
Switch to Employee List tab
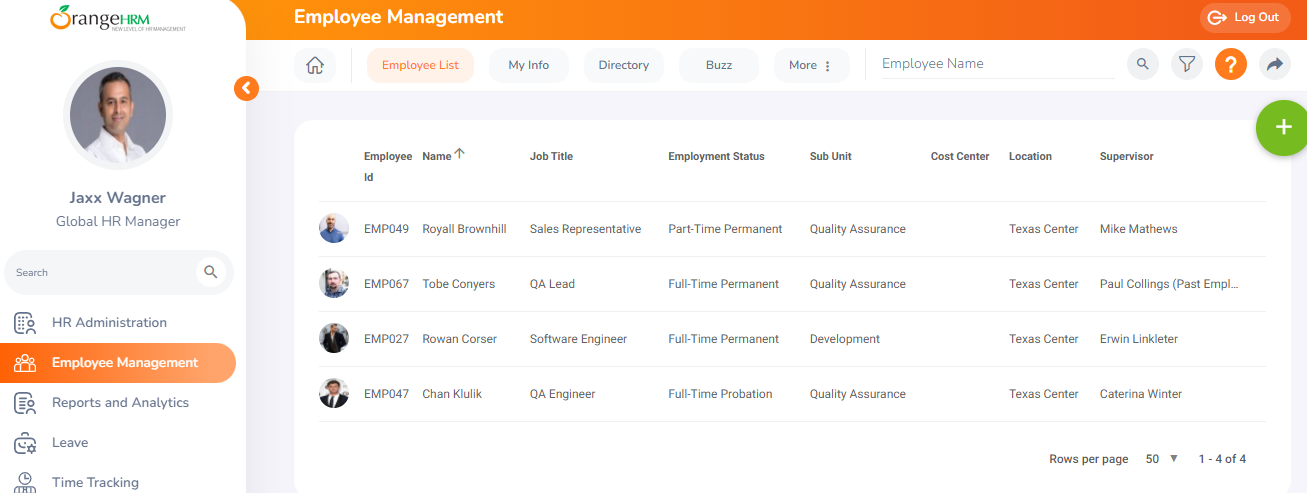(420, 65)
